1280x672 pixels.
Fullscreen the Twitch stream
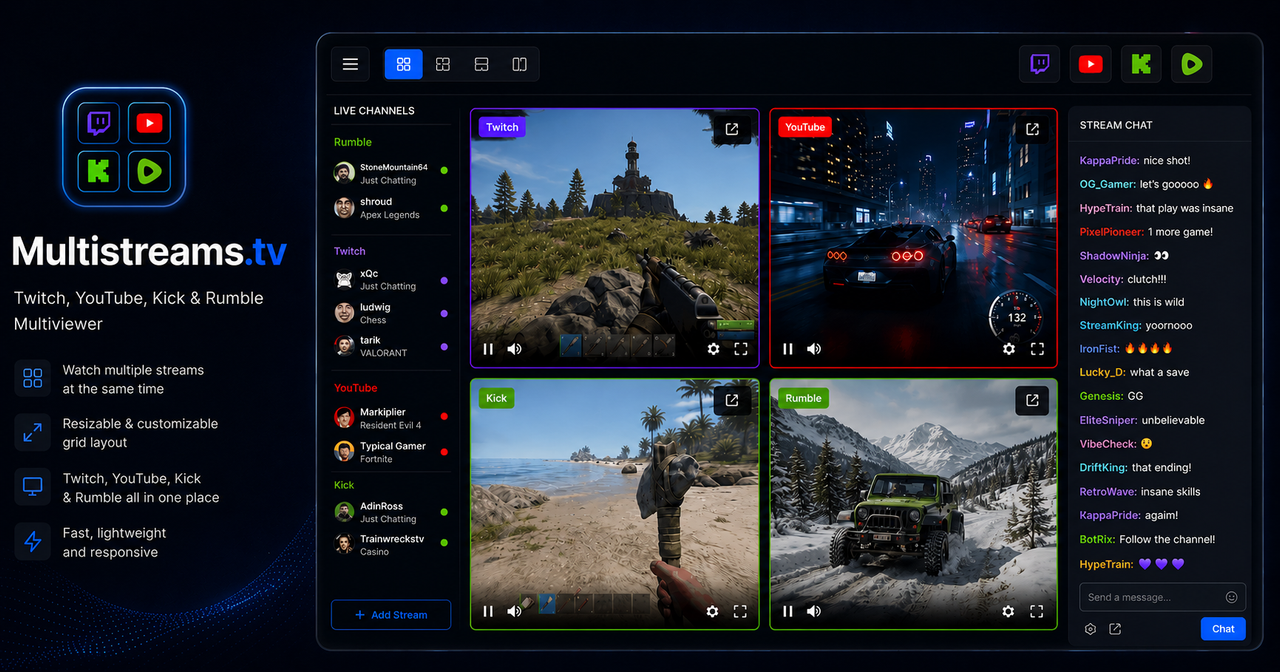point(741,349)
